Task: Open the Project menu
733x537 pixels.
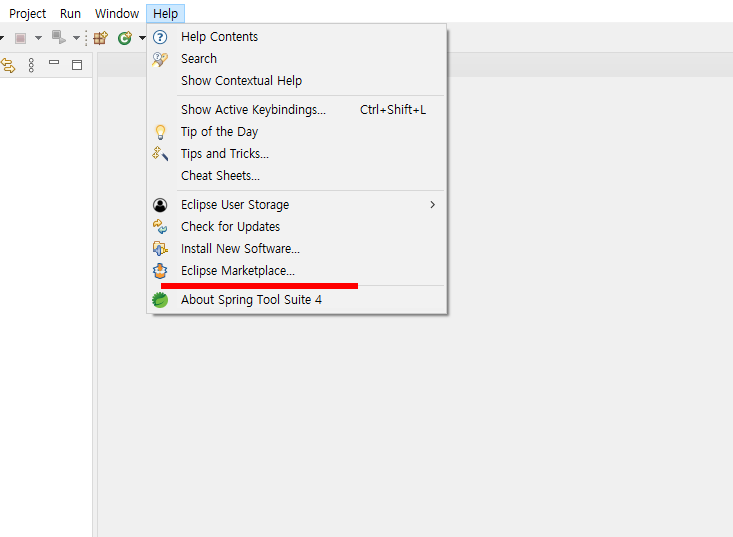Action: point(27,14)
